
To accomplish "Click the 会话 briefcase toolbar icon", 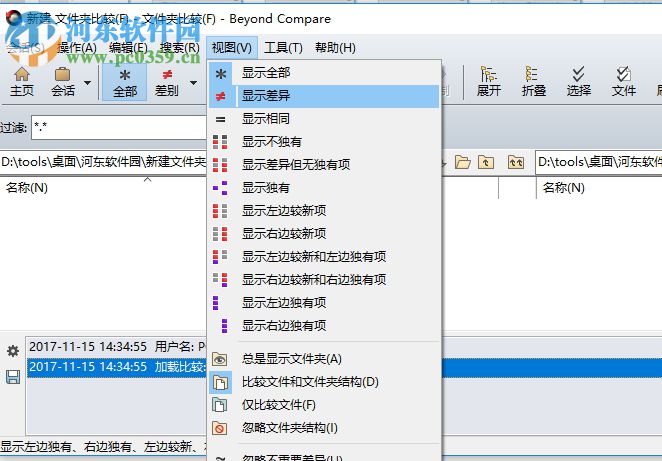I will [63, 82].
